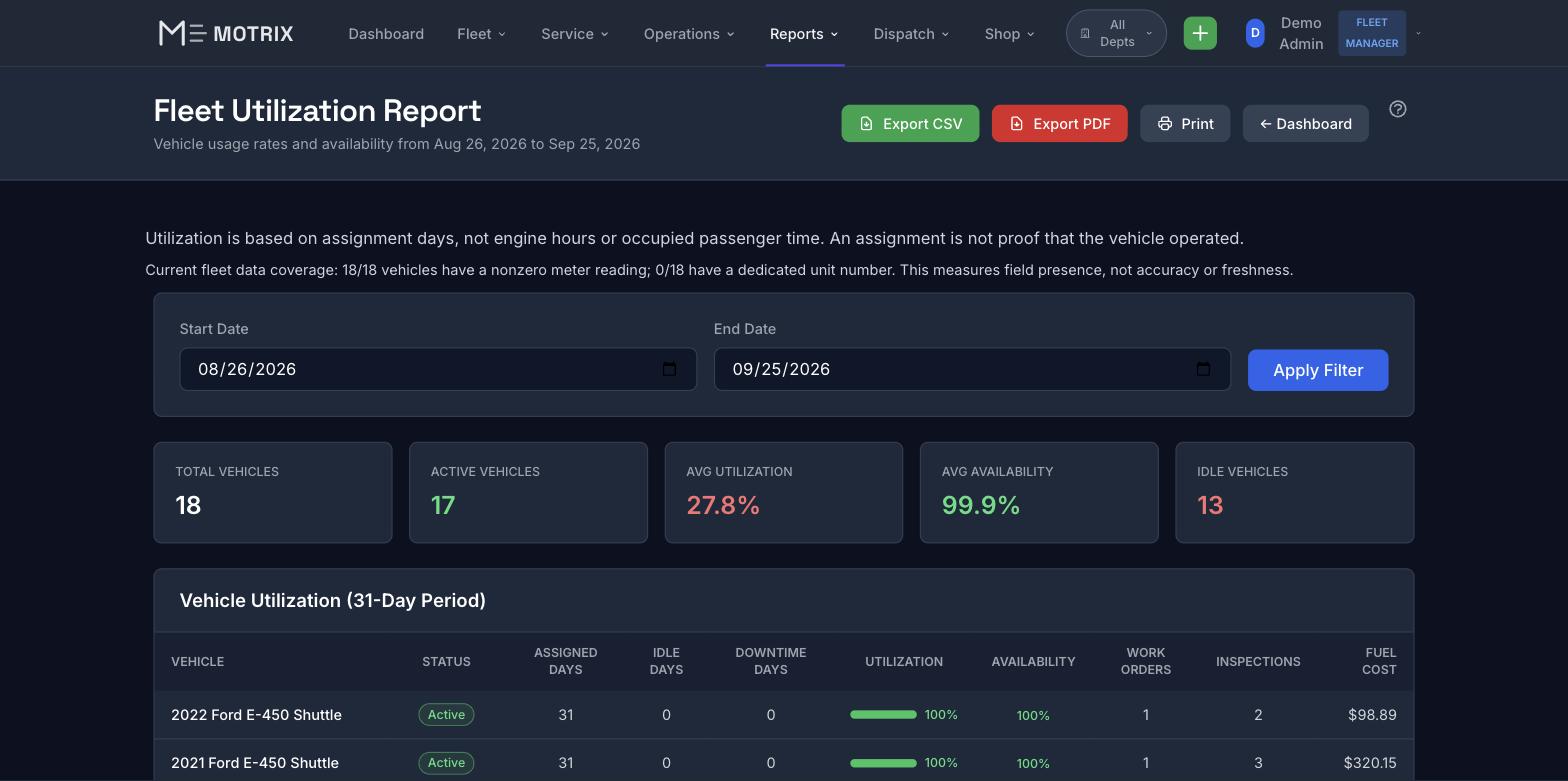This screenshot has height=781, width=1568.
Task: Click utilization bar for 2021 Ford E-450 Shuttle
Action: coord(883,763)
